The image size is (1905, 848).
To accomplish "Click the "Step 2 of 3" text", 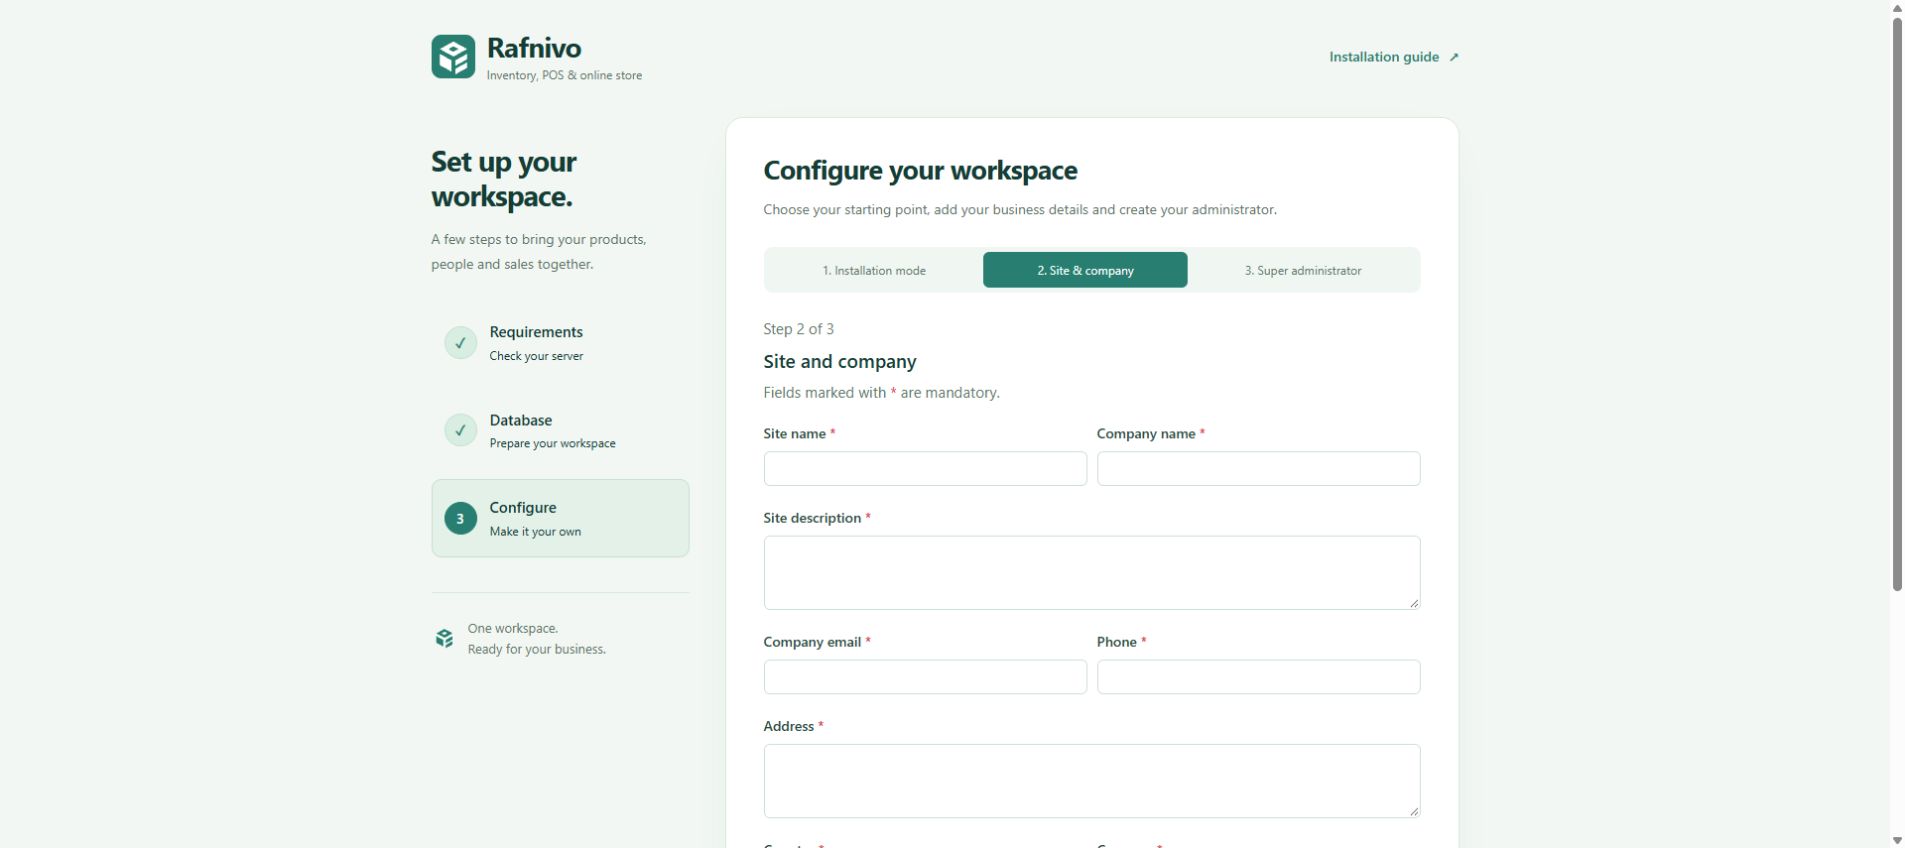I will [798, 329].
